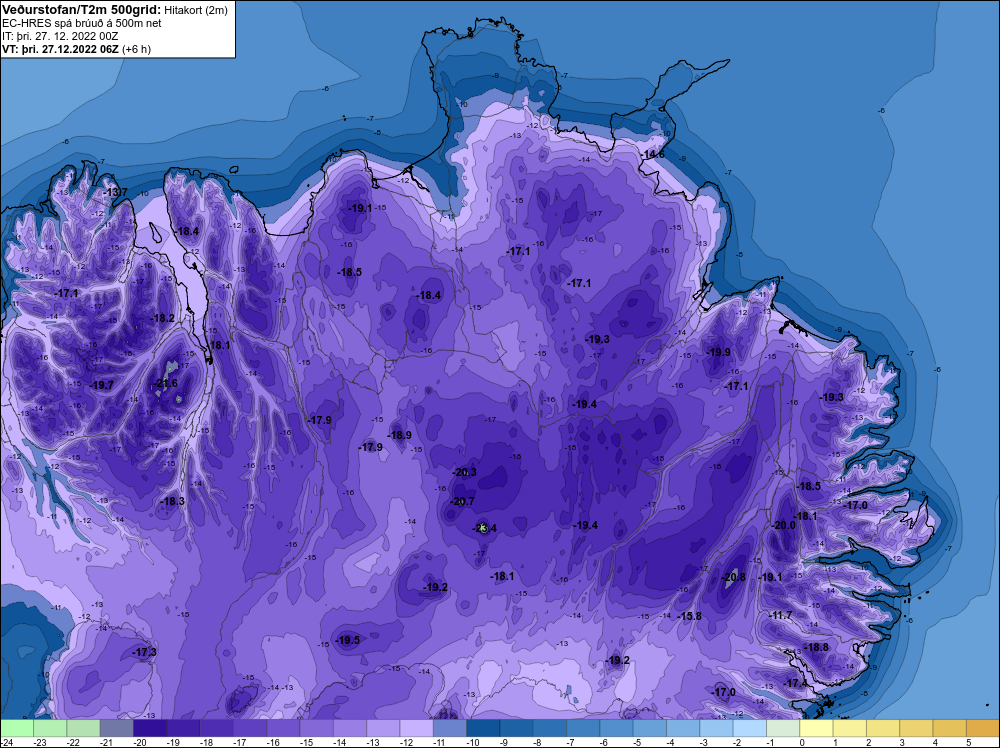Image resolution: width=1000 pixels, height=748 pixels.
Task: Click the orange legend swatch labeled 5
Action: [982, 728]
